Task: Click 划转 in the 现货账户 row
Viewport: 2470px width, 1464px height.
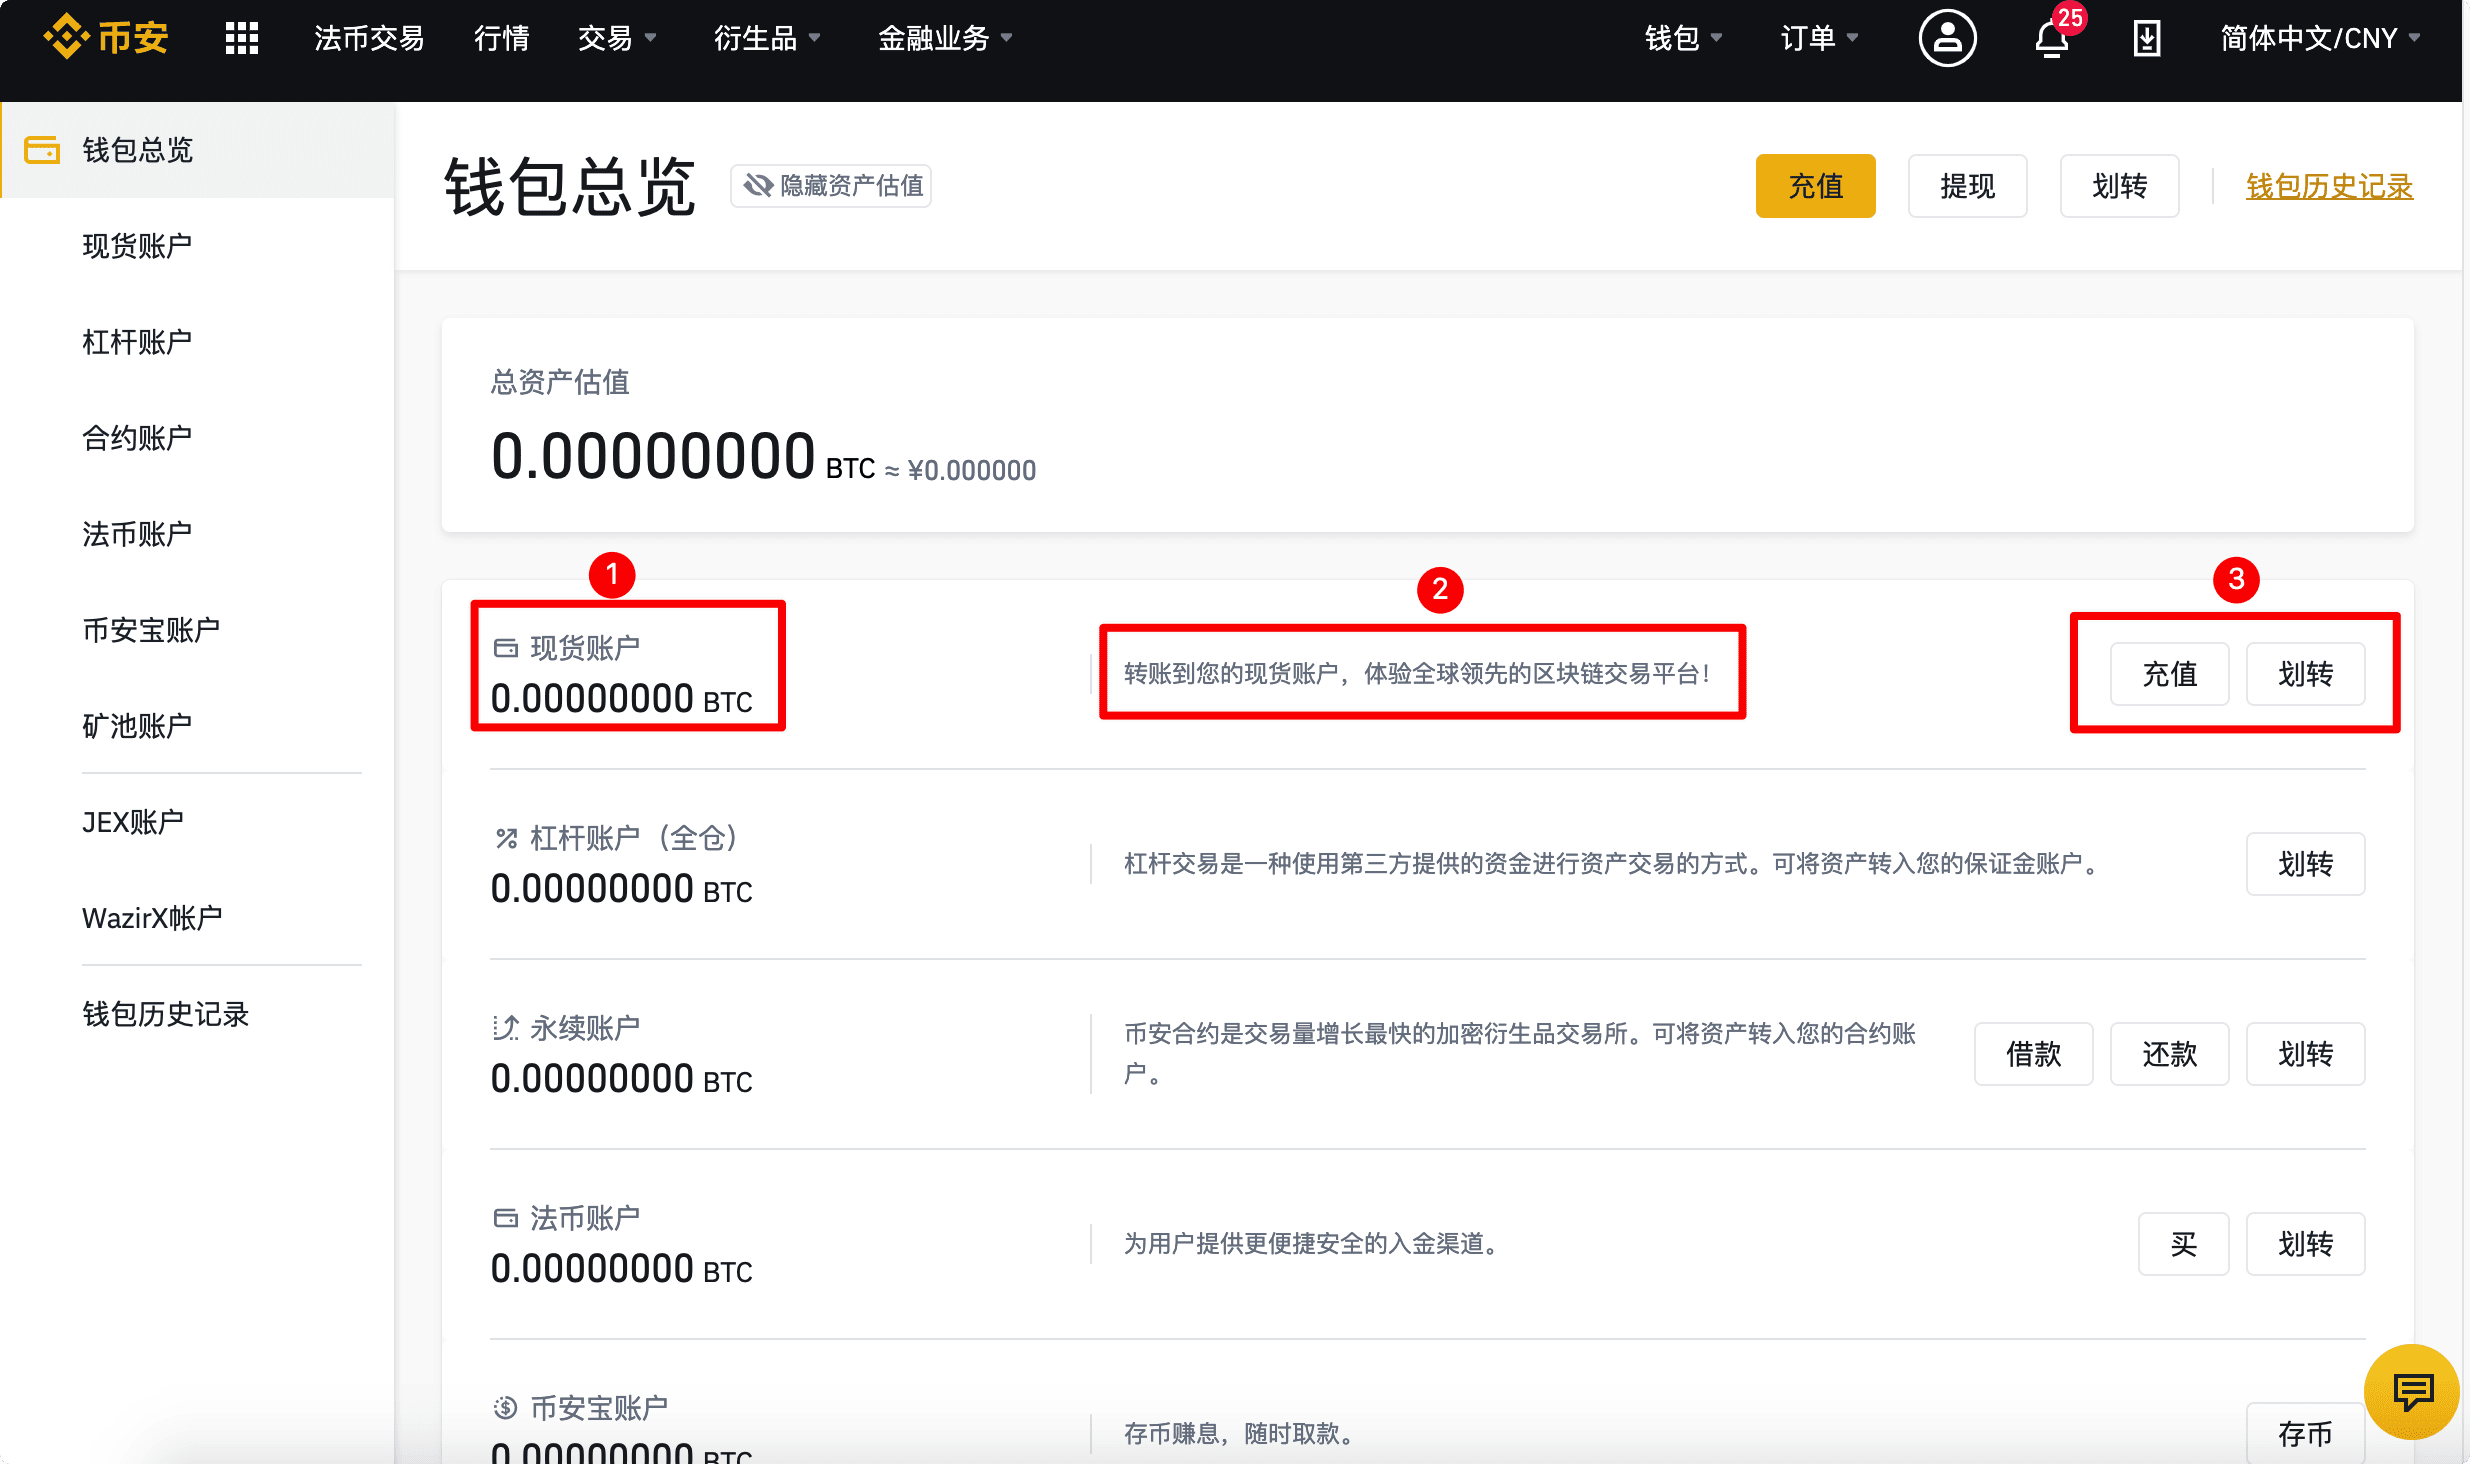Action: click(2305, 674)
